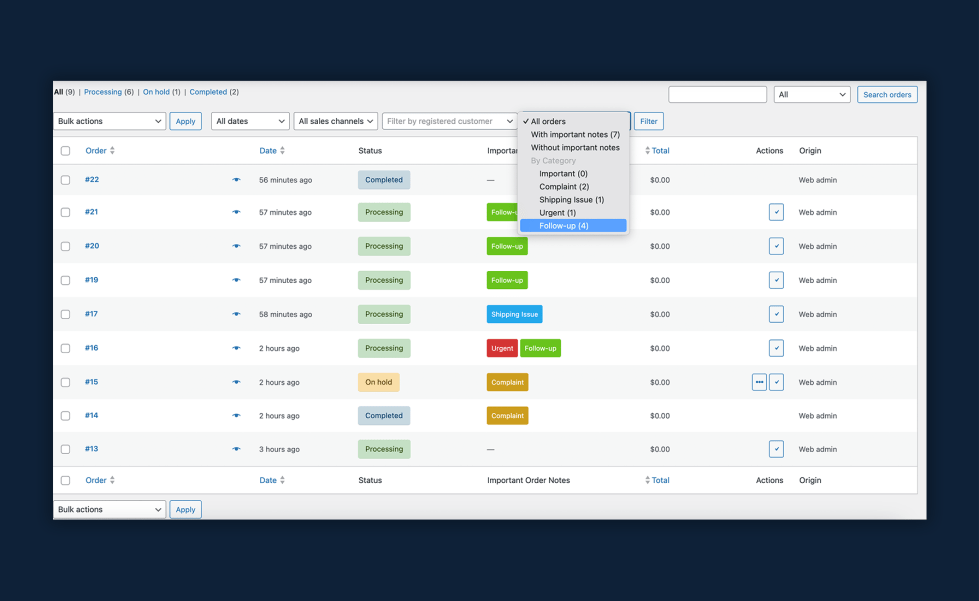This screenshot has height=601, width=979.
Task: Click the checkmark action button for order #19
Action: pos(776,279)
